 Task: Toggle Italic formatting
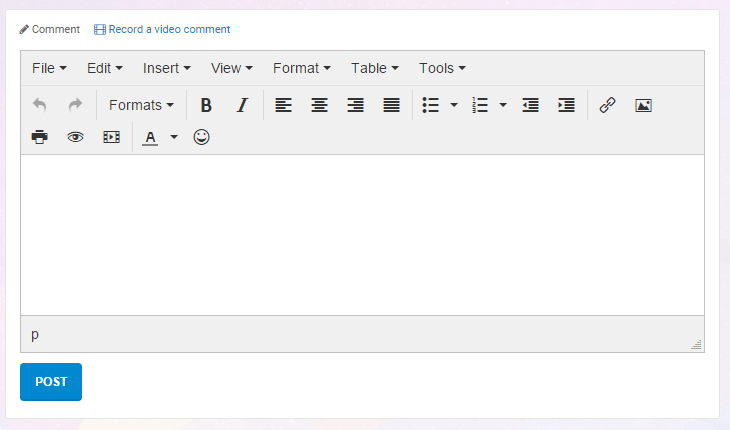tap(242, 105)
